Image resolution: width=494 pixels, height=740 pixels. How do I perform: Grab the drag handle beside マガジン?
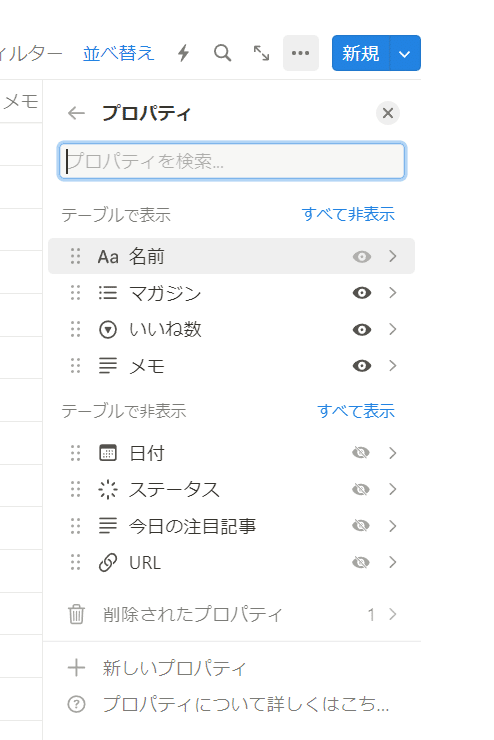click(x=75, y=293)
